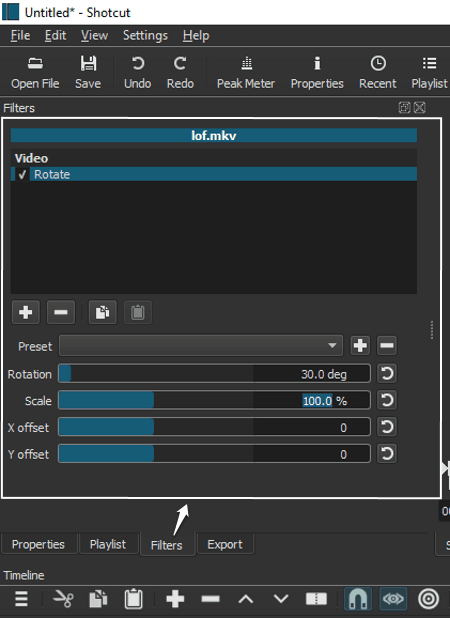Image resolution: width=450 pixels, height=618 pixels.
Task: Reset X offset to default
Action: 387,427
